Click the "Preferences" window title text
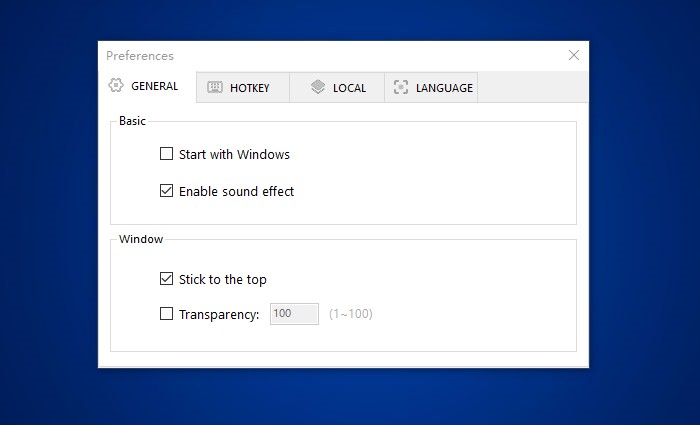700x425 pixels. tap(140, 56)
